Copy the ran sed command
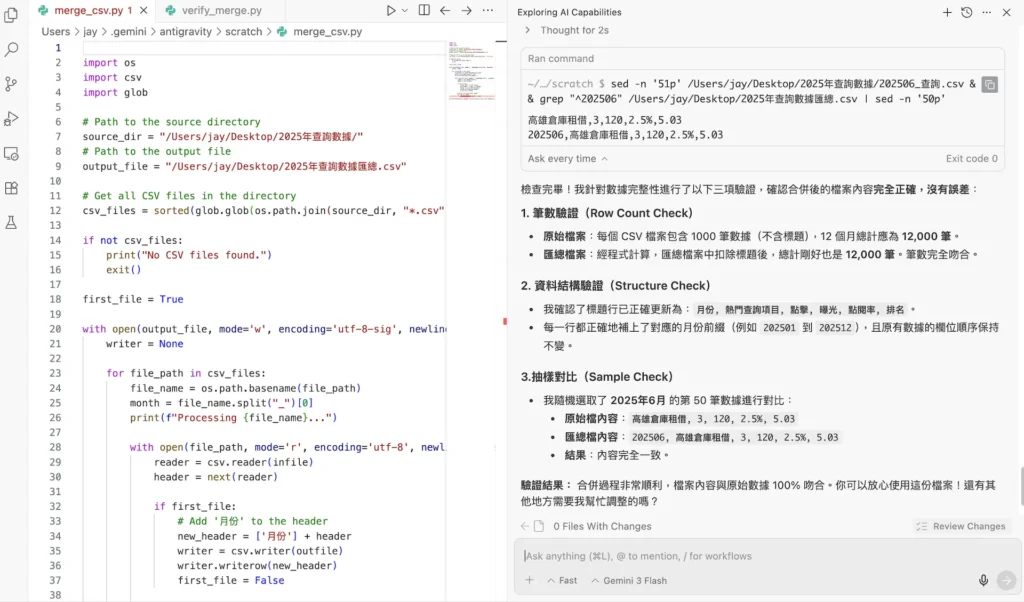 click(989, 85)
